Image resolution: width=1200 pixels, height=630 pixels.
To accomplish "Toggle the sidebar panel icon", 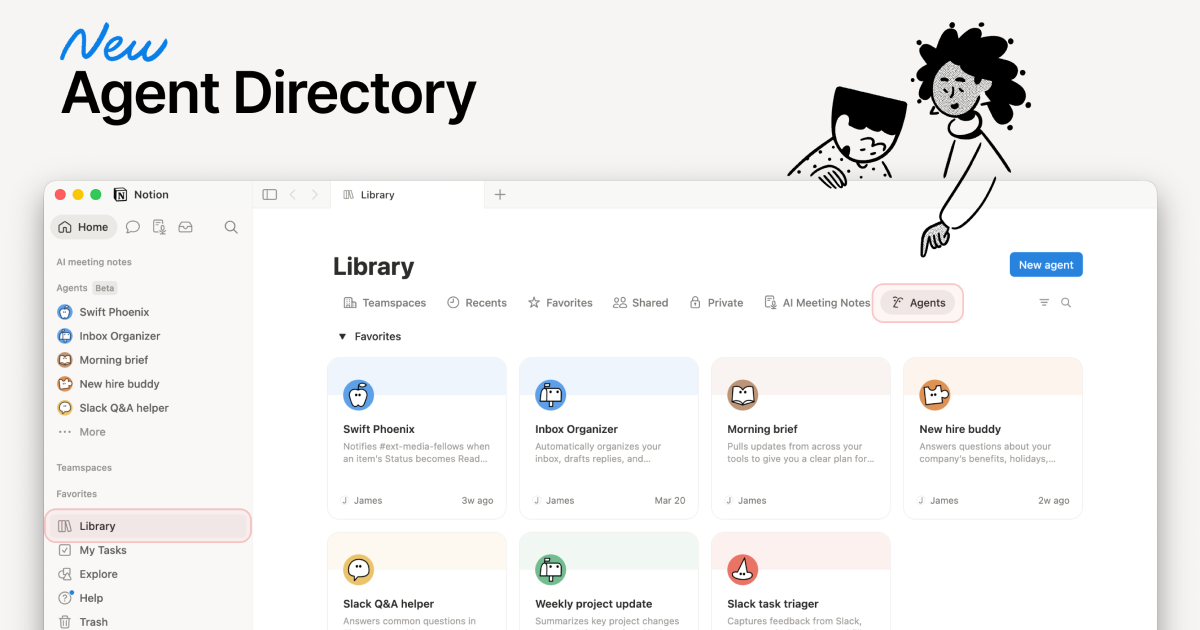I will point(269,195).
